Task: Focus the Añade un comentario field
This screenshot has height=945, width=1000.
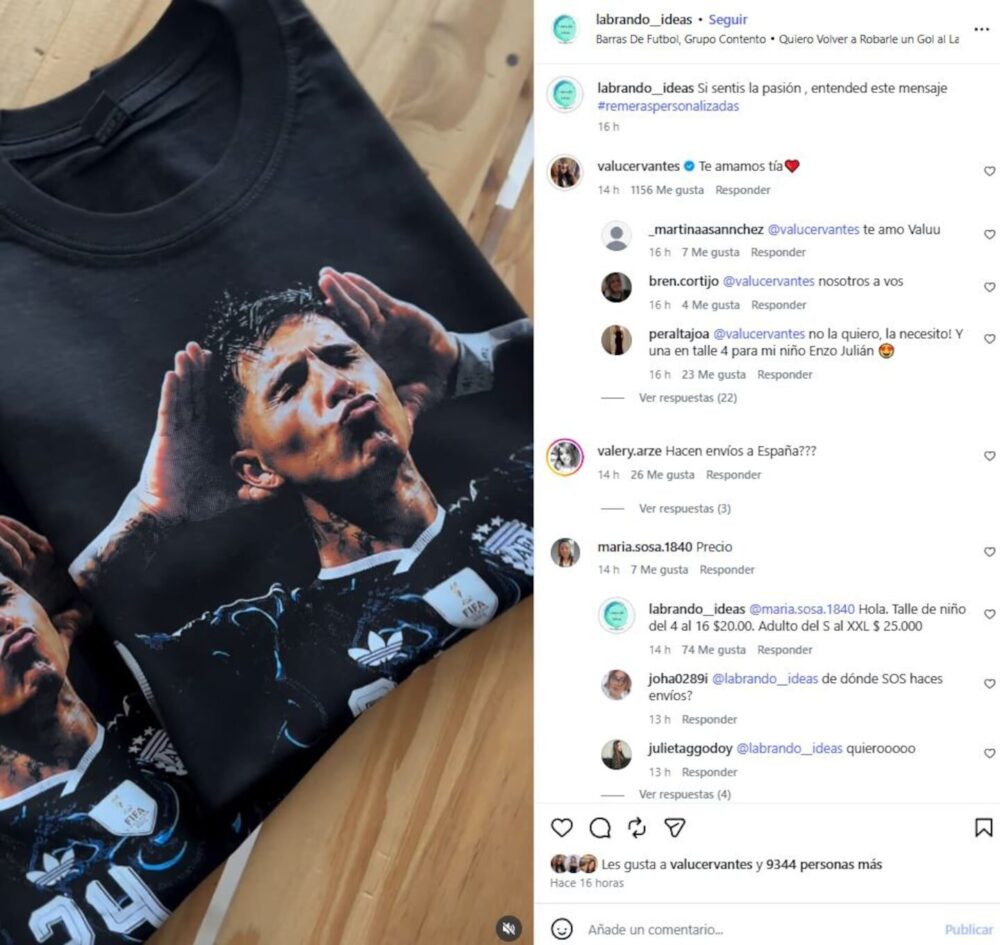Action: tap(759, 929)
